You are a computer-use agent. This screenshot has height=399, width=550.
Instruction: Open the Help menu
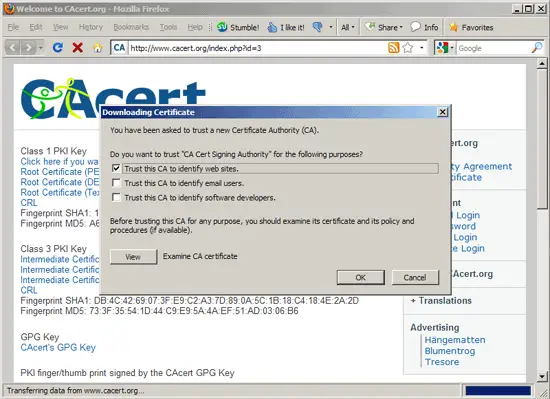click(195, 27)
